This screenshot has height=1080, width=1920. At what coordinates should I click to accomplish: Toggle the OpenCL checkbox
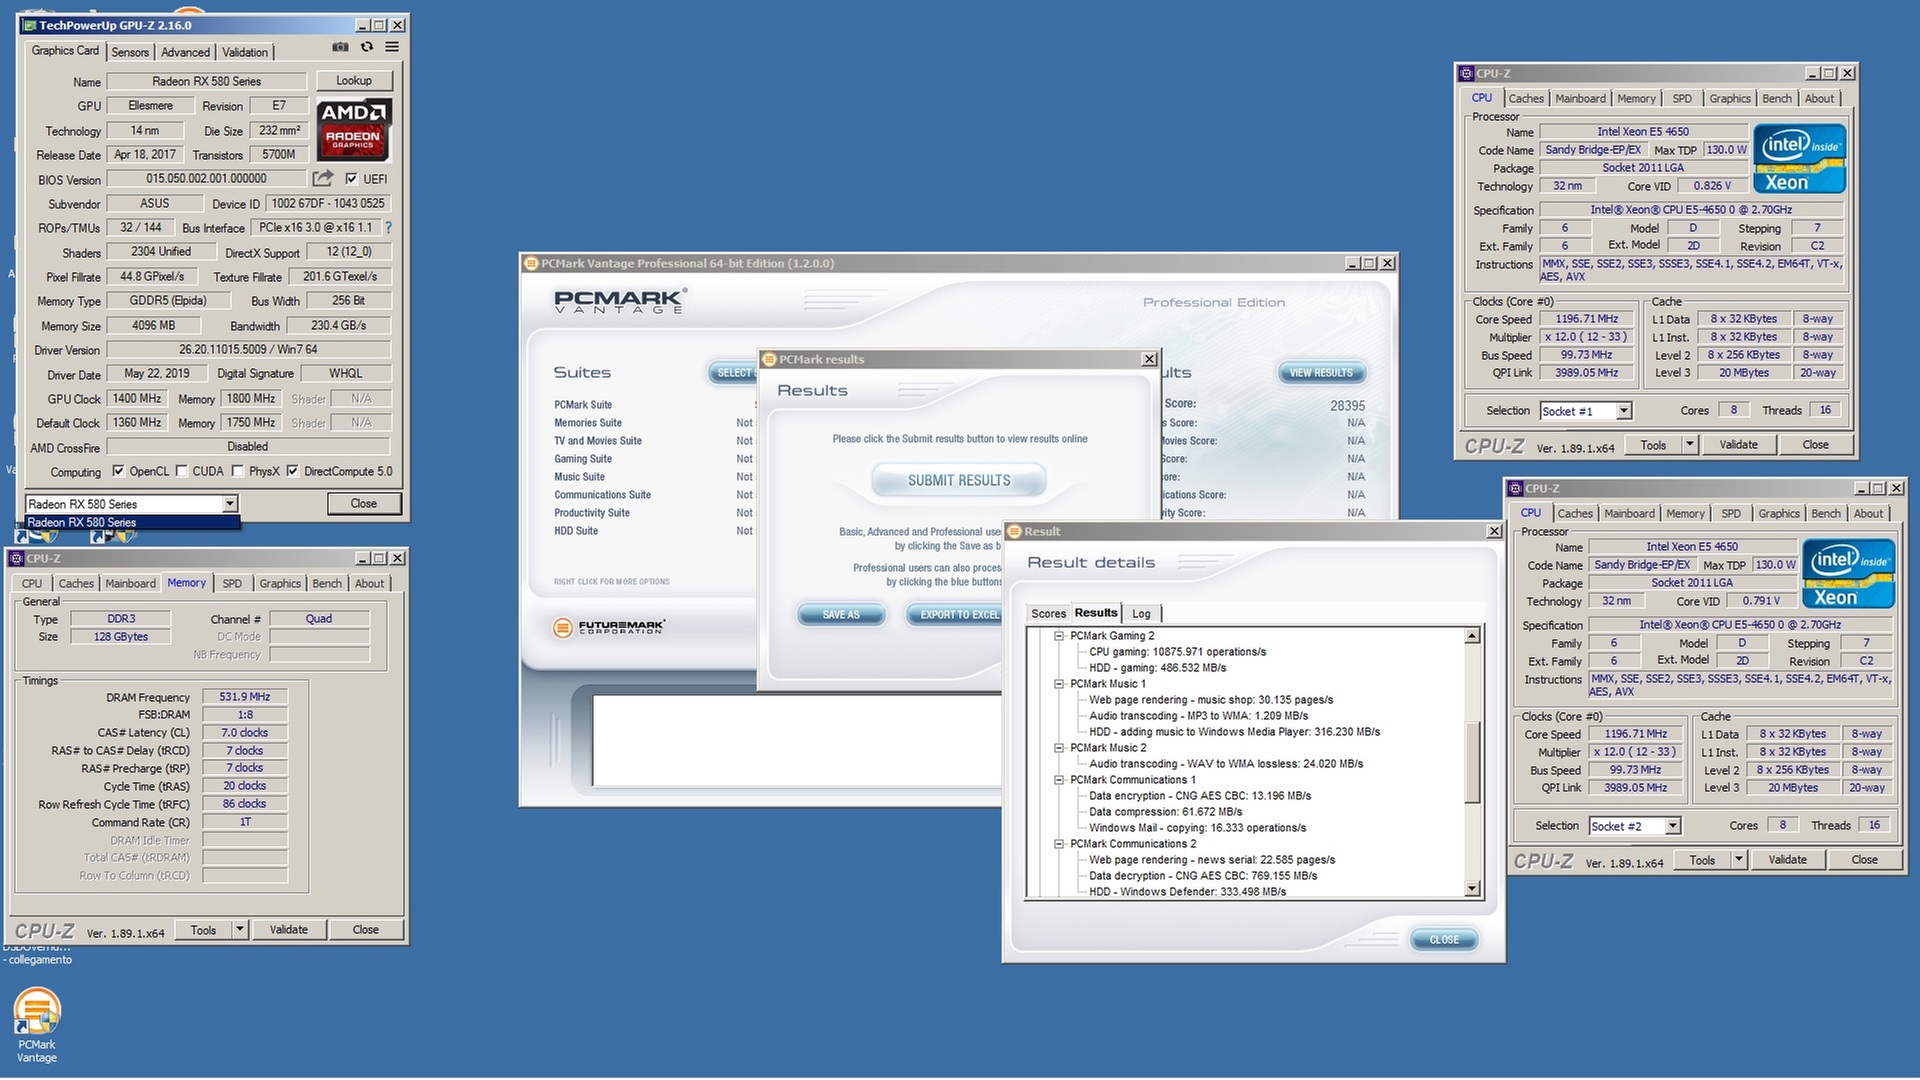118,471
